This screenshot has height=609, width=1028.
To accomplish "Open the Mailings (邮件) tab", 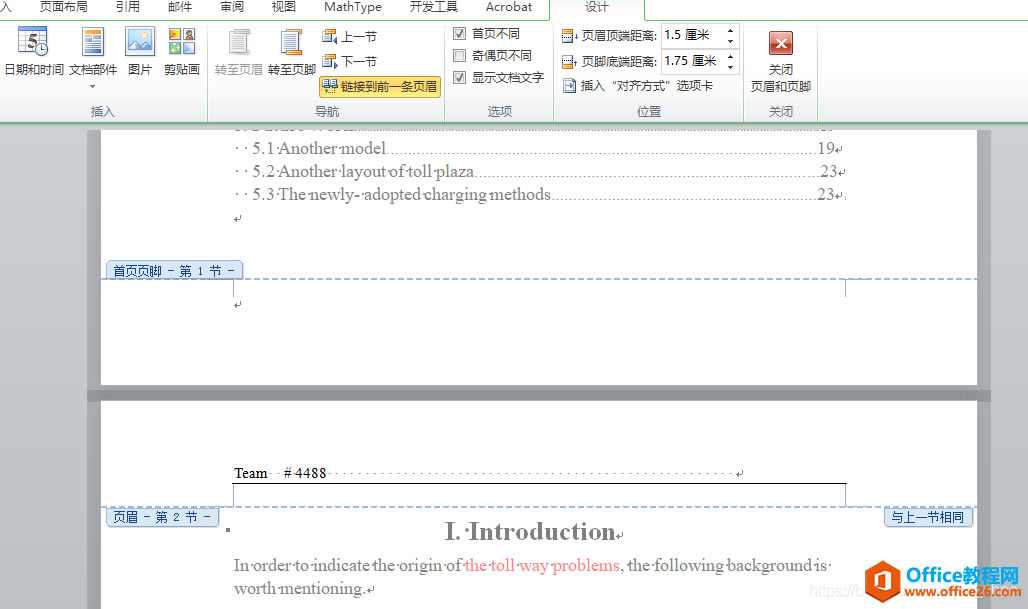I will (180, 7).
